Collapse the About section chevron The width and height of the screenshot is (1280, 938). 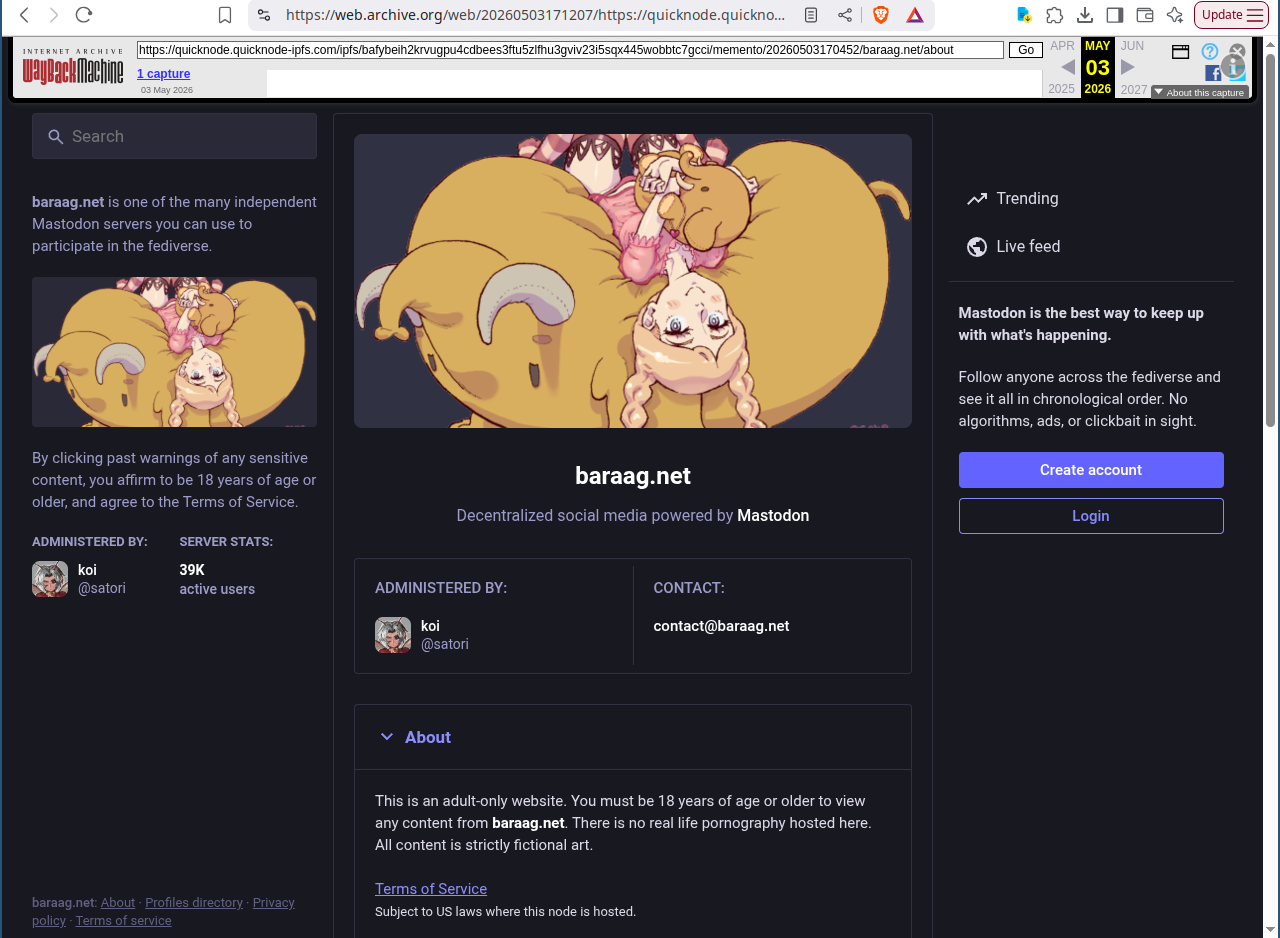387,737
